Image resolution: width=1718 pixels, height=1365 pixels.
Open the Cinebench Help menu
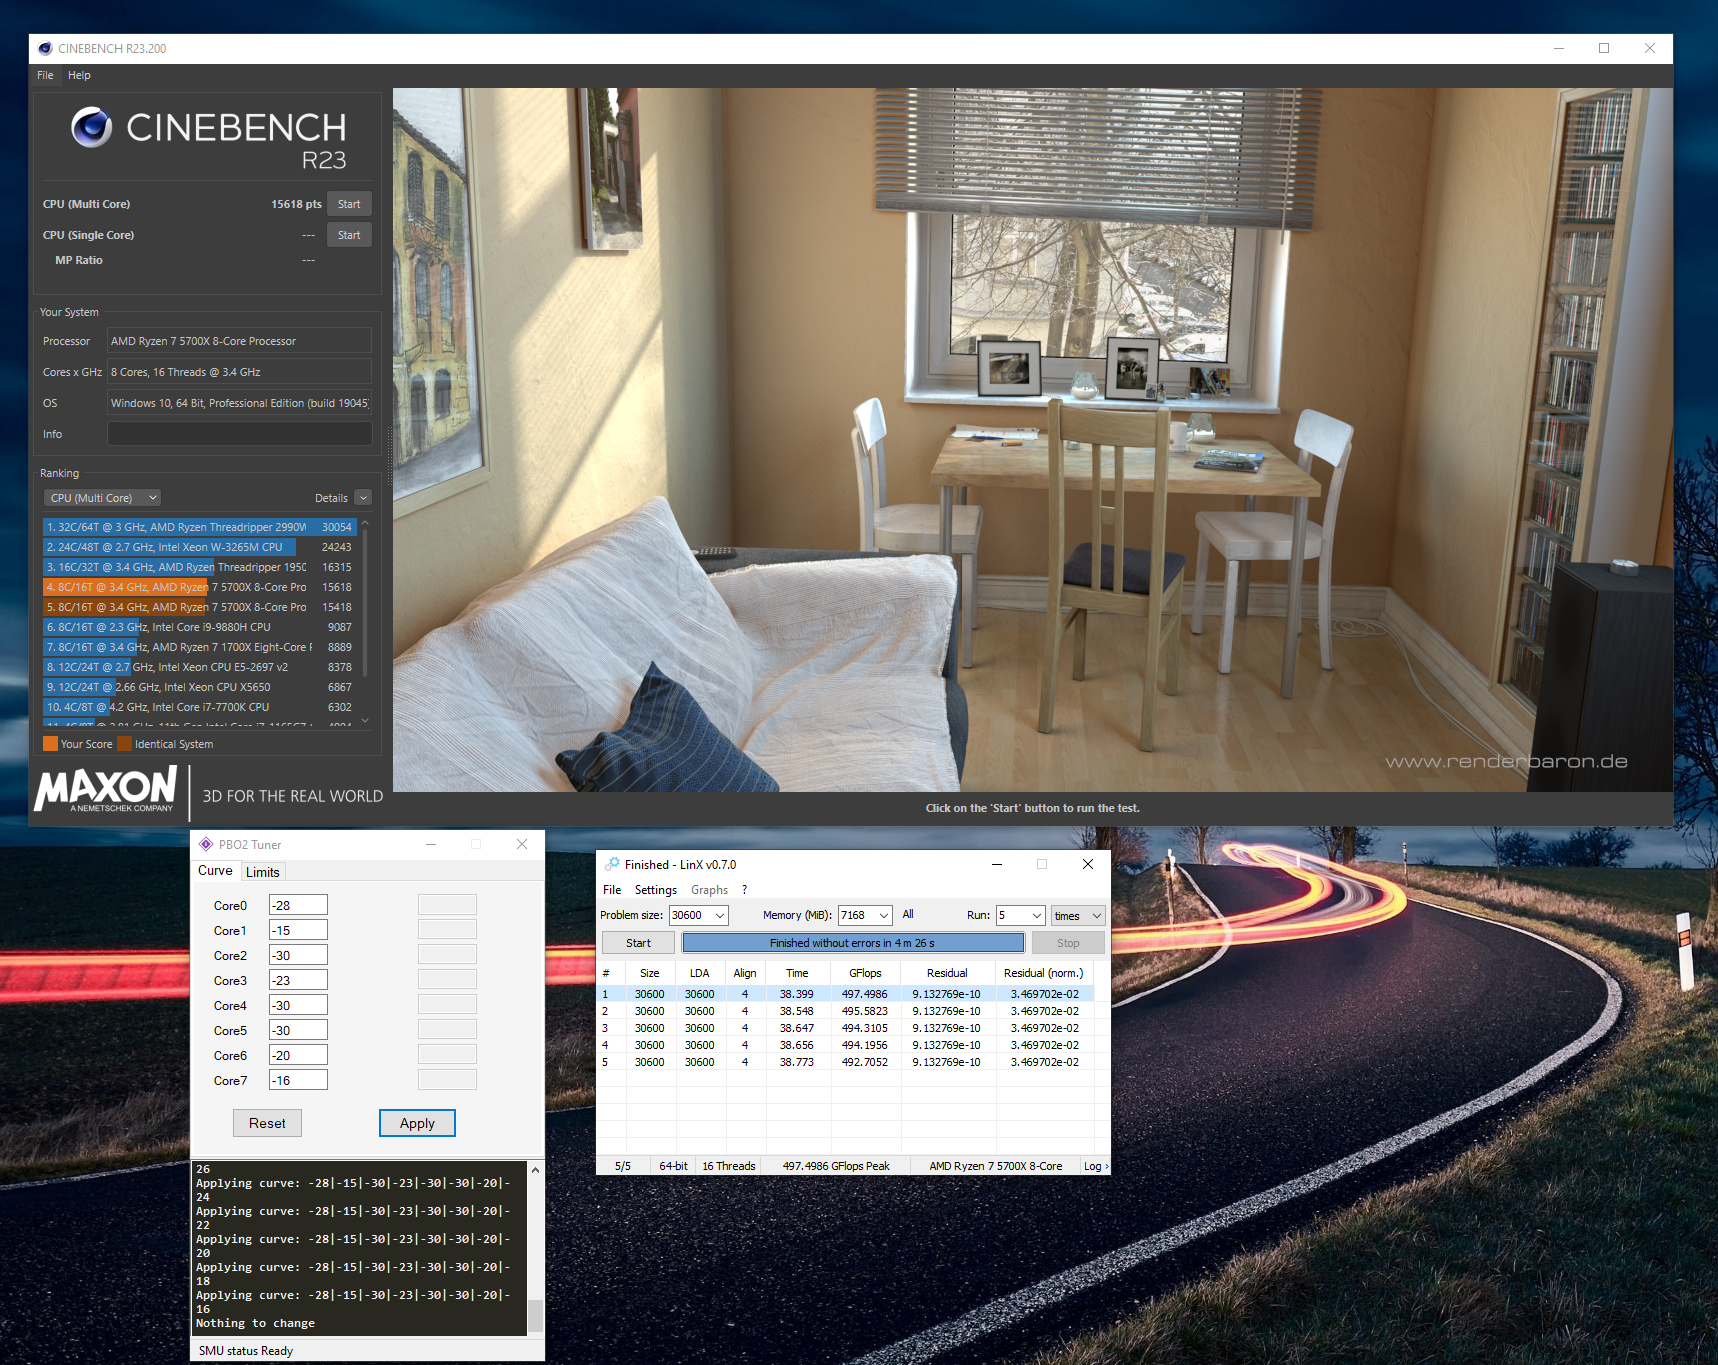tap(79, 75)
